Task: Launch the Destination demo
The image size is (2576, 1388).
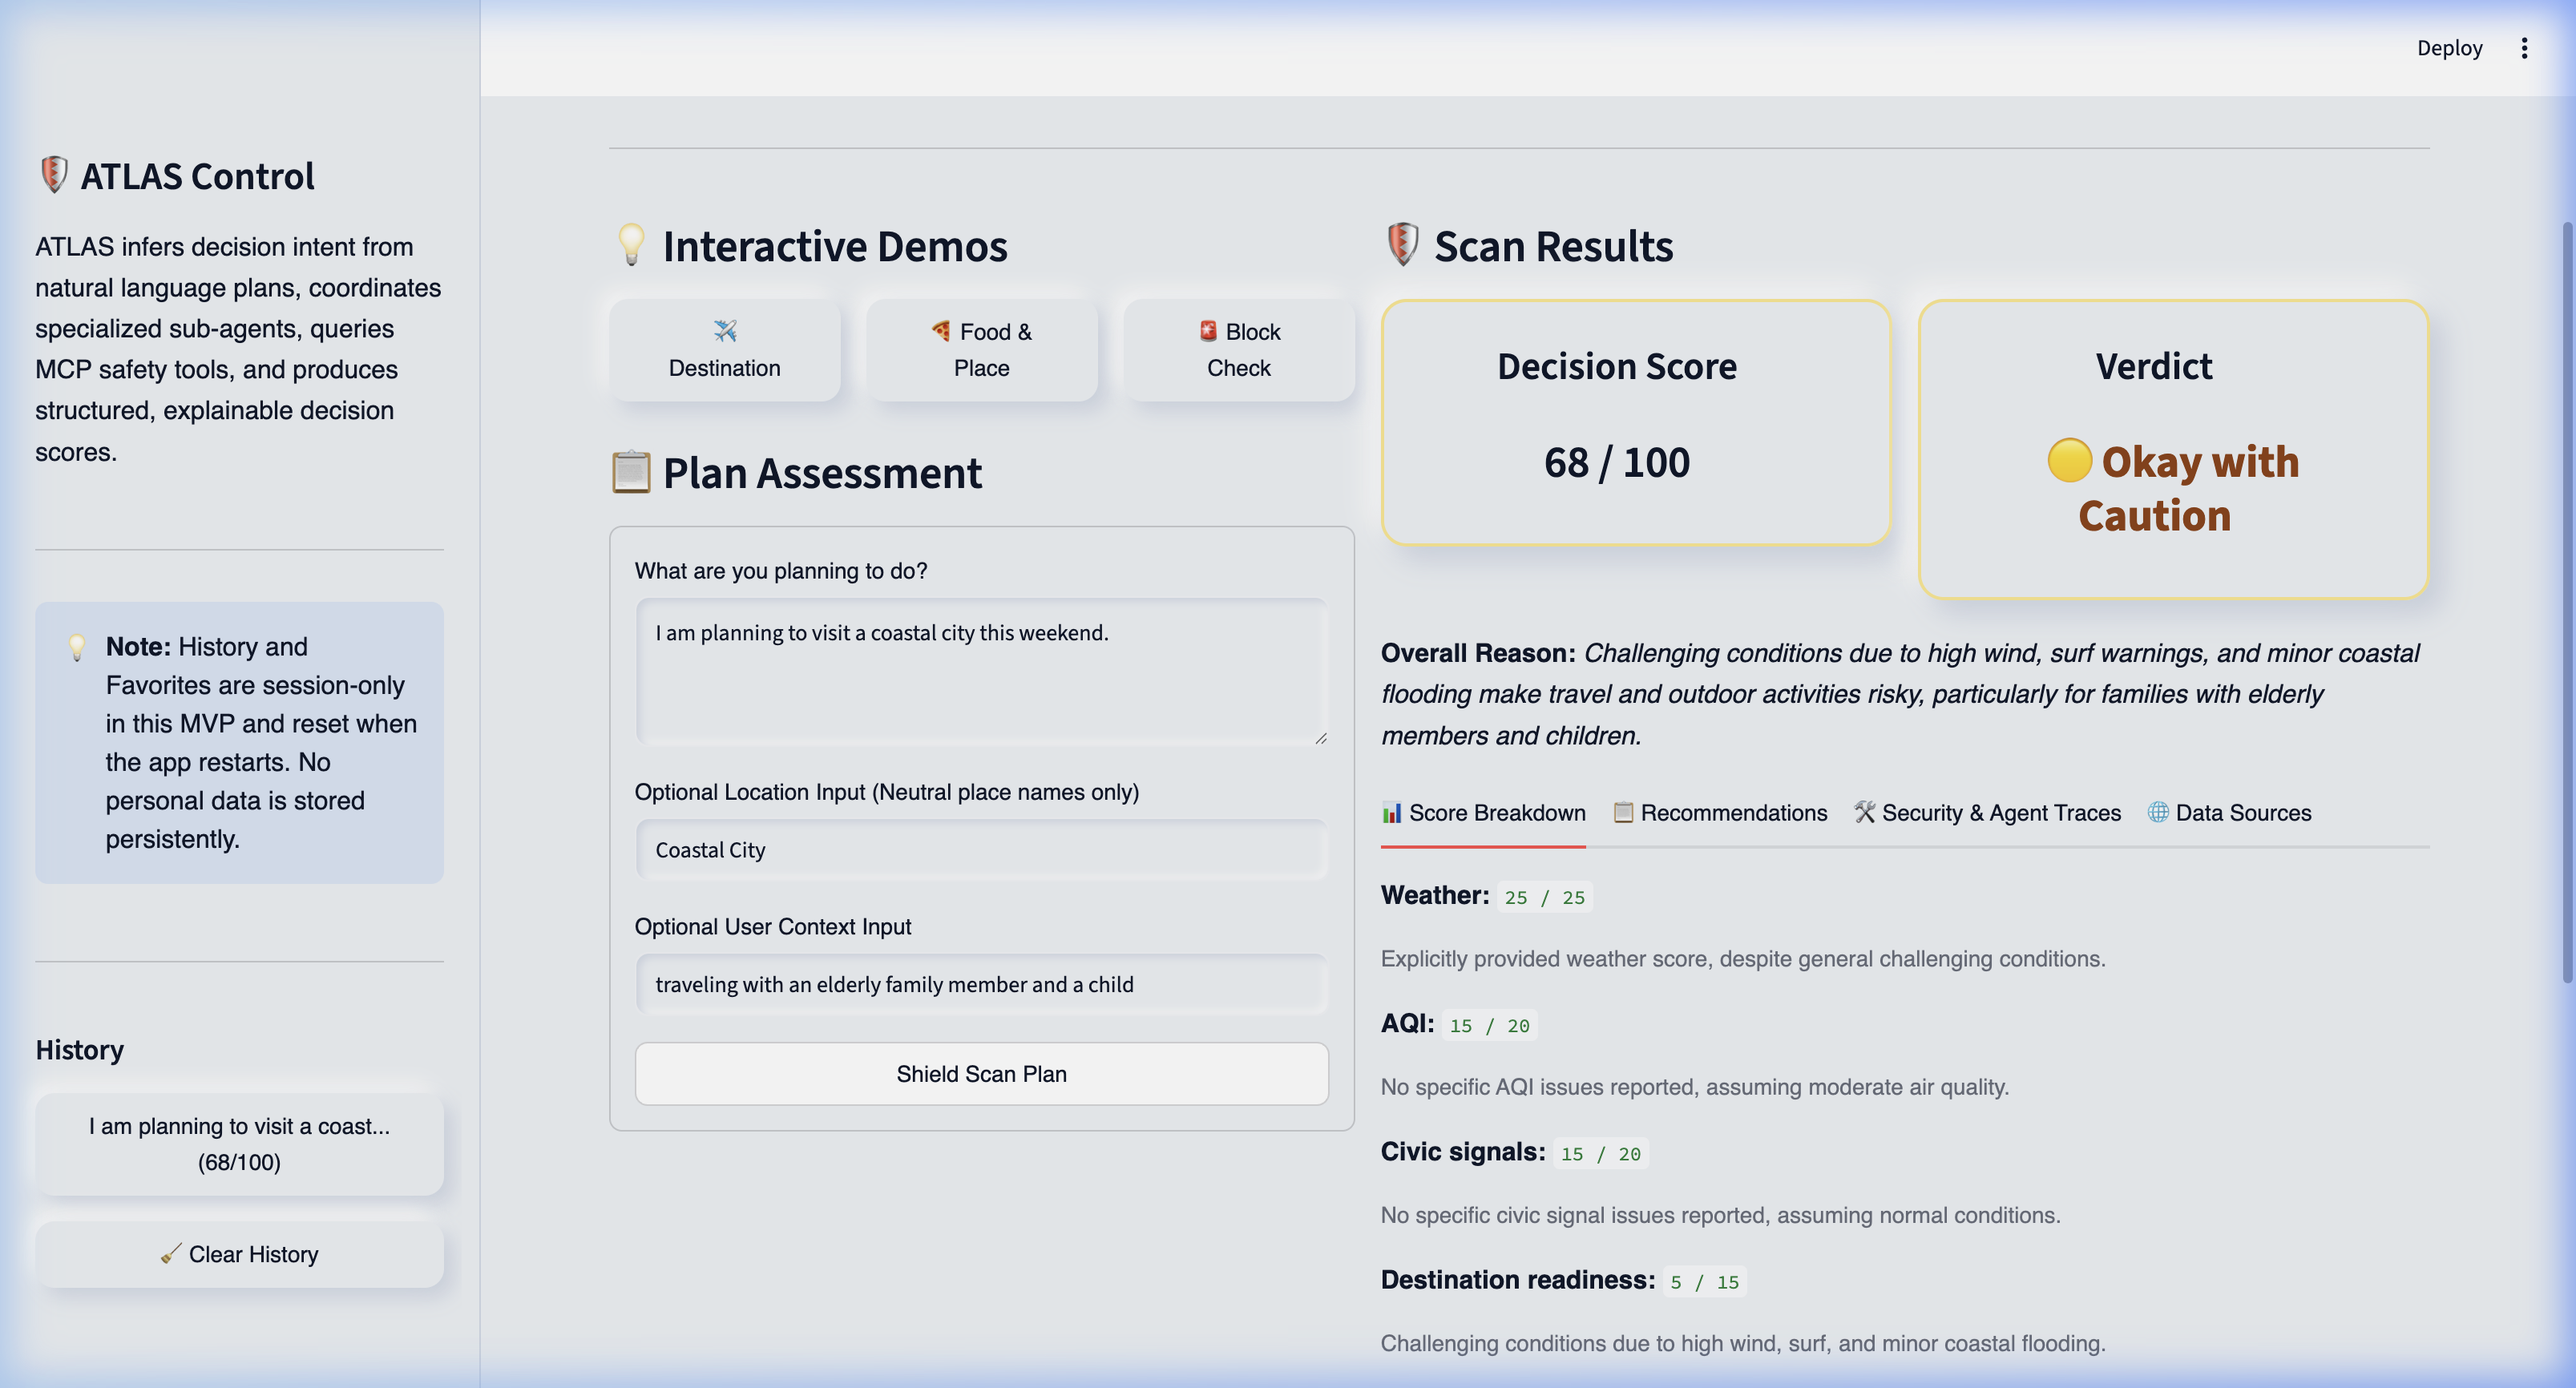Action: pos(724,350)
